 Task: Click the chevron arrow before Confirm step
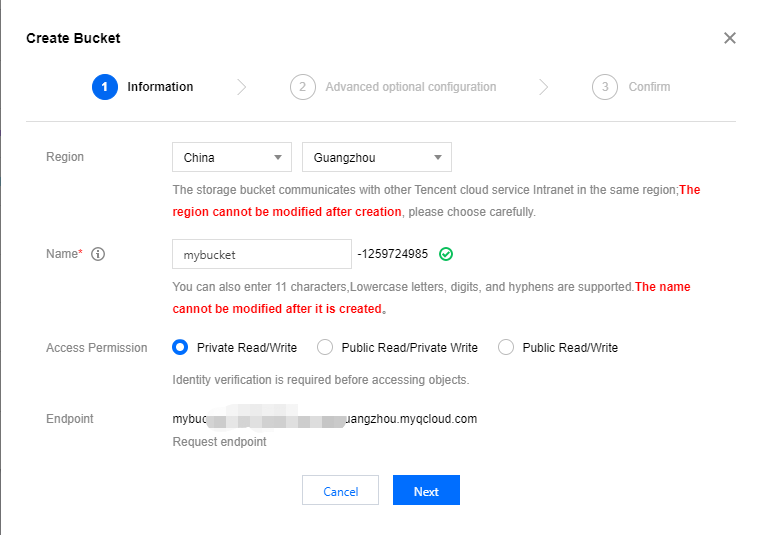tap(543, 87)
